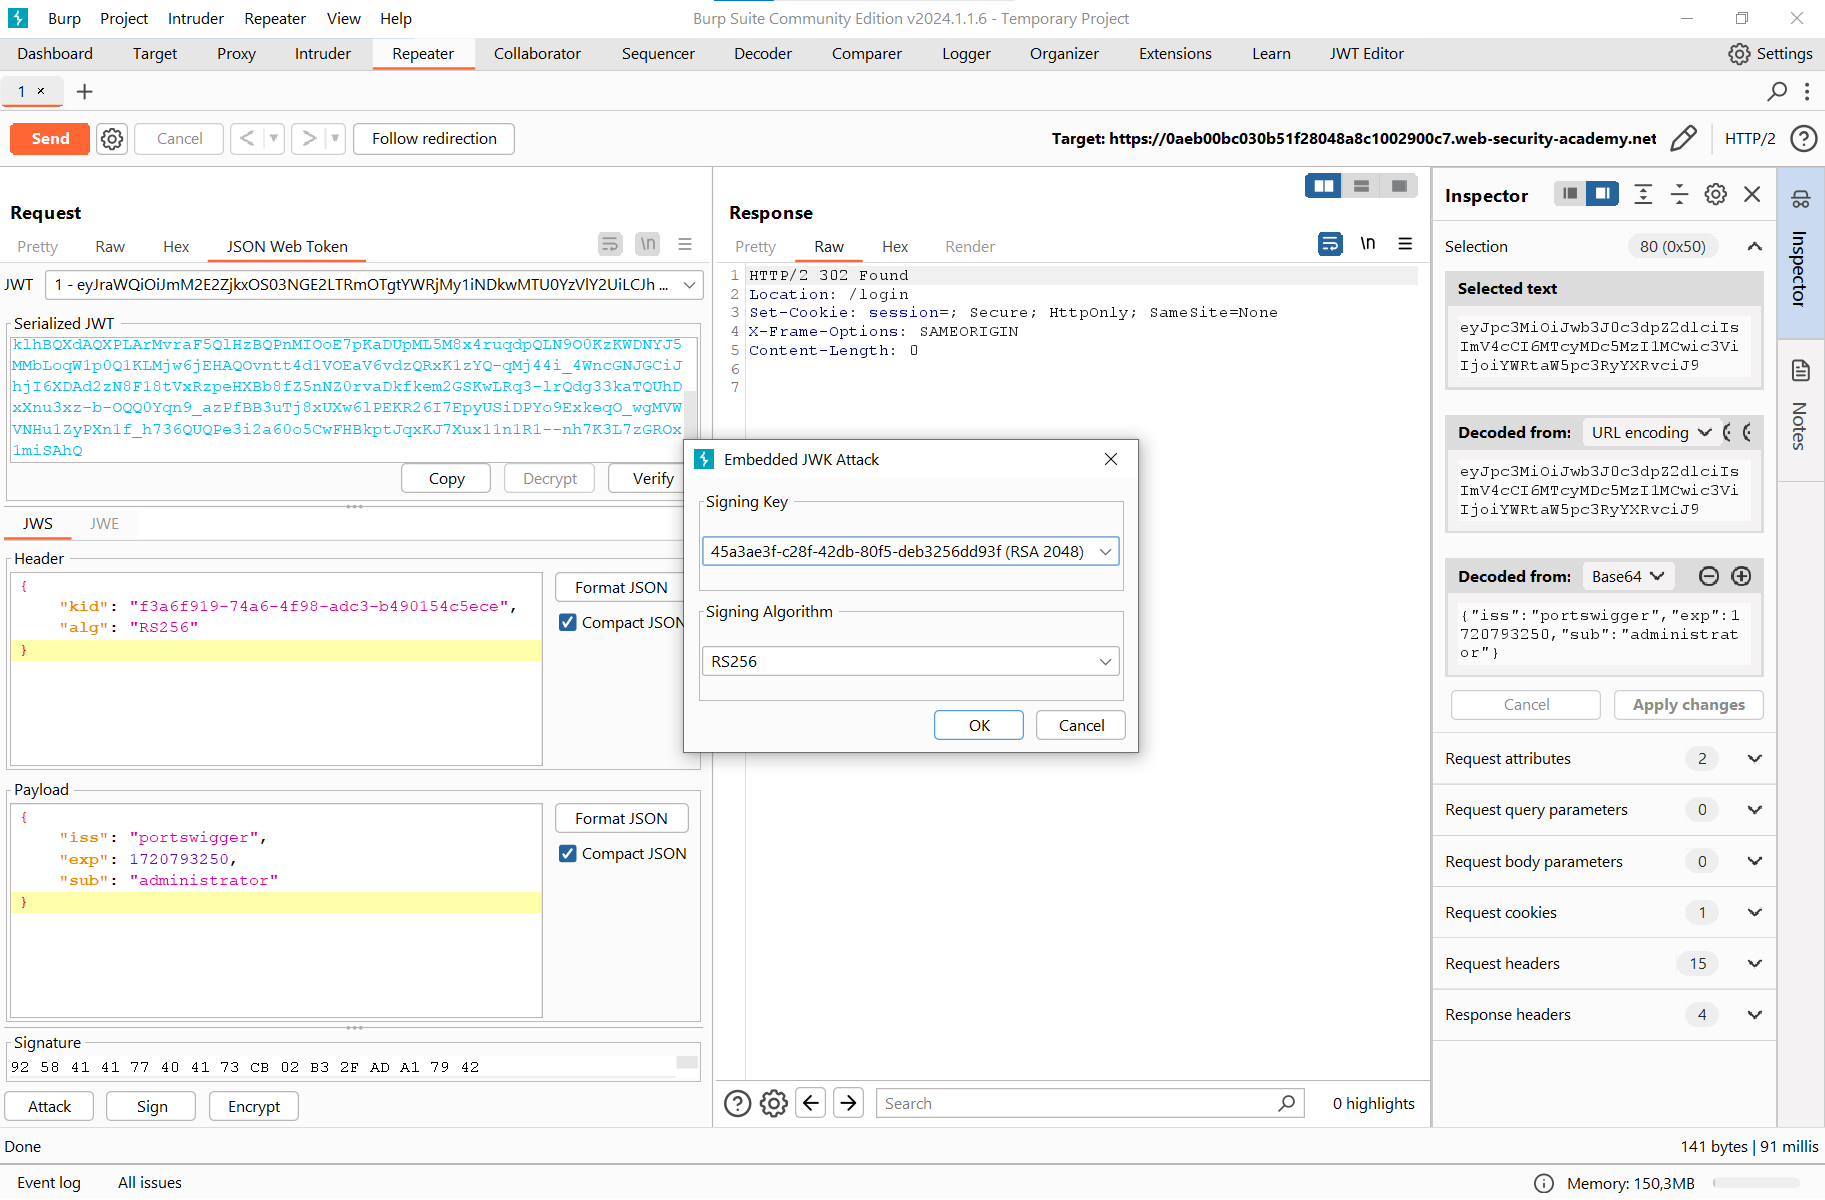Screen dimensions: 1825x1200
Task: Toggle line wrap icon in the Request panel
Action: (x=610, y=244)
